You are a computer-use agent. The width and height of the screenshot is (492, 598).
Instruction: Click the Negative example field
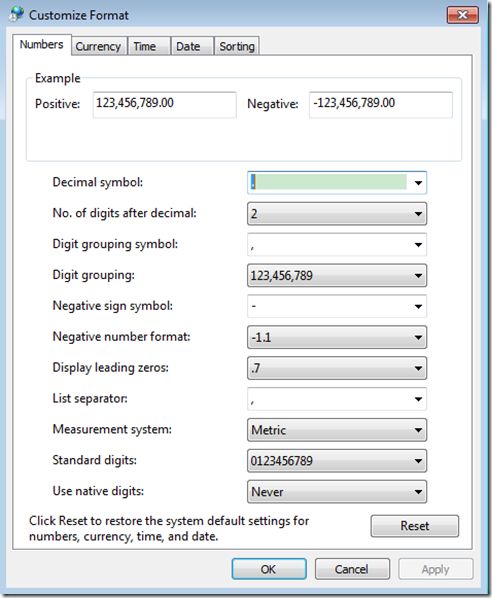pos(381,104)
